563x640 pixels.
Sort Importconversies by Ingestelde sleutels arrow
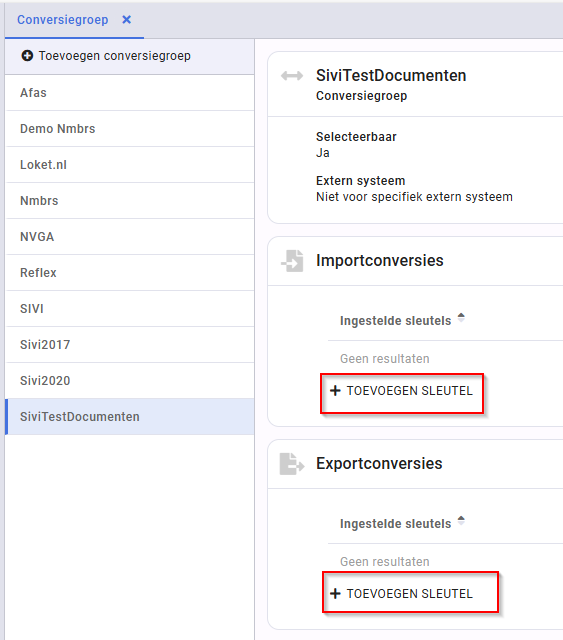(461, 318)
